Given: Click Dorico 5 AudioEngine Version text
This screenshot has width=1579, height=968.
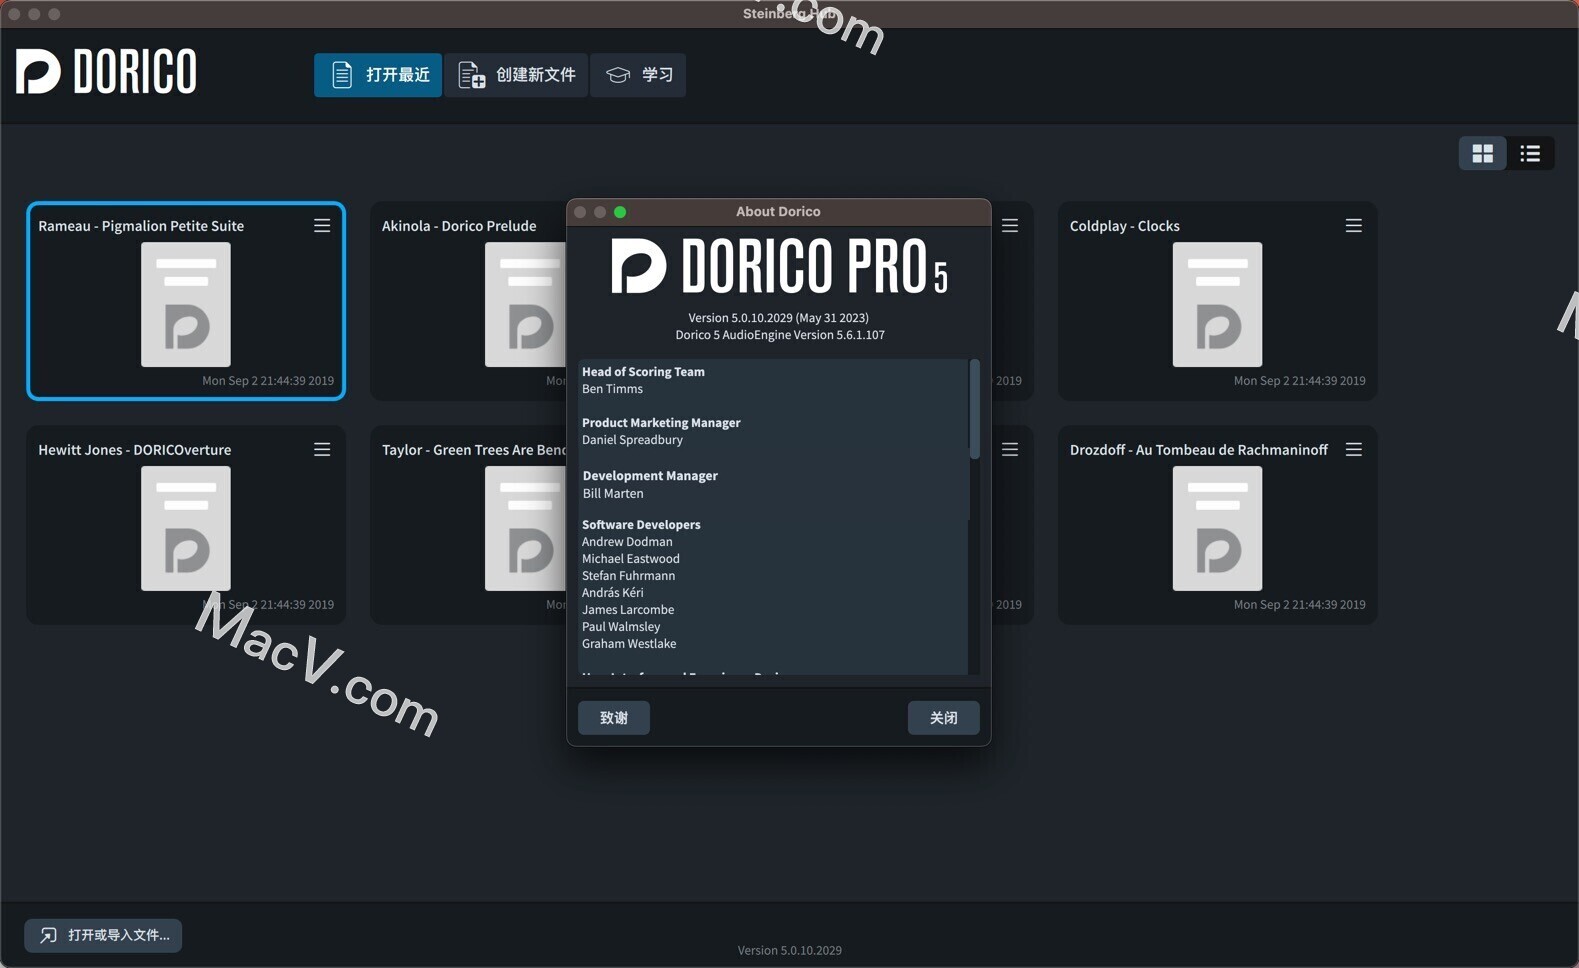Looking at the screenshot, I should pyautogui.click(x=779, y=335).
